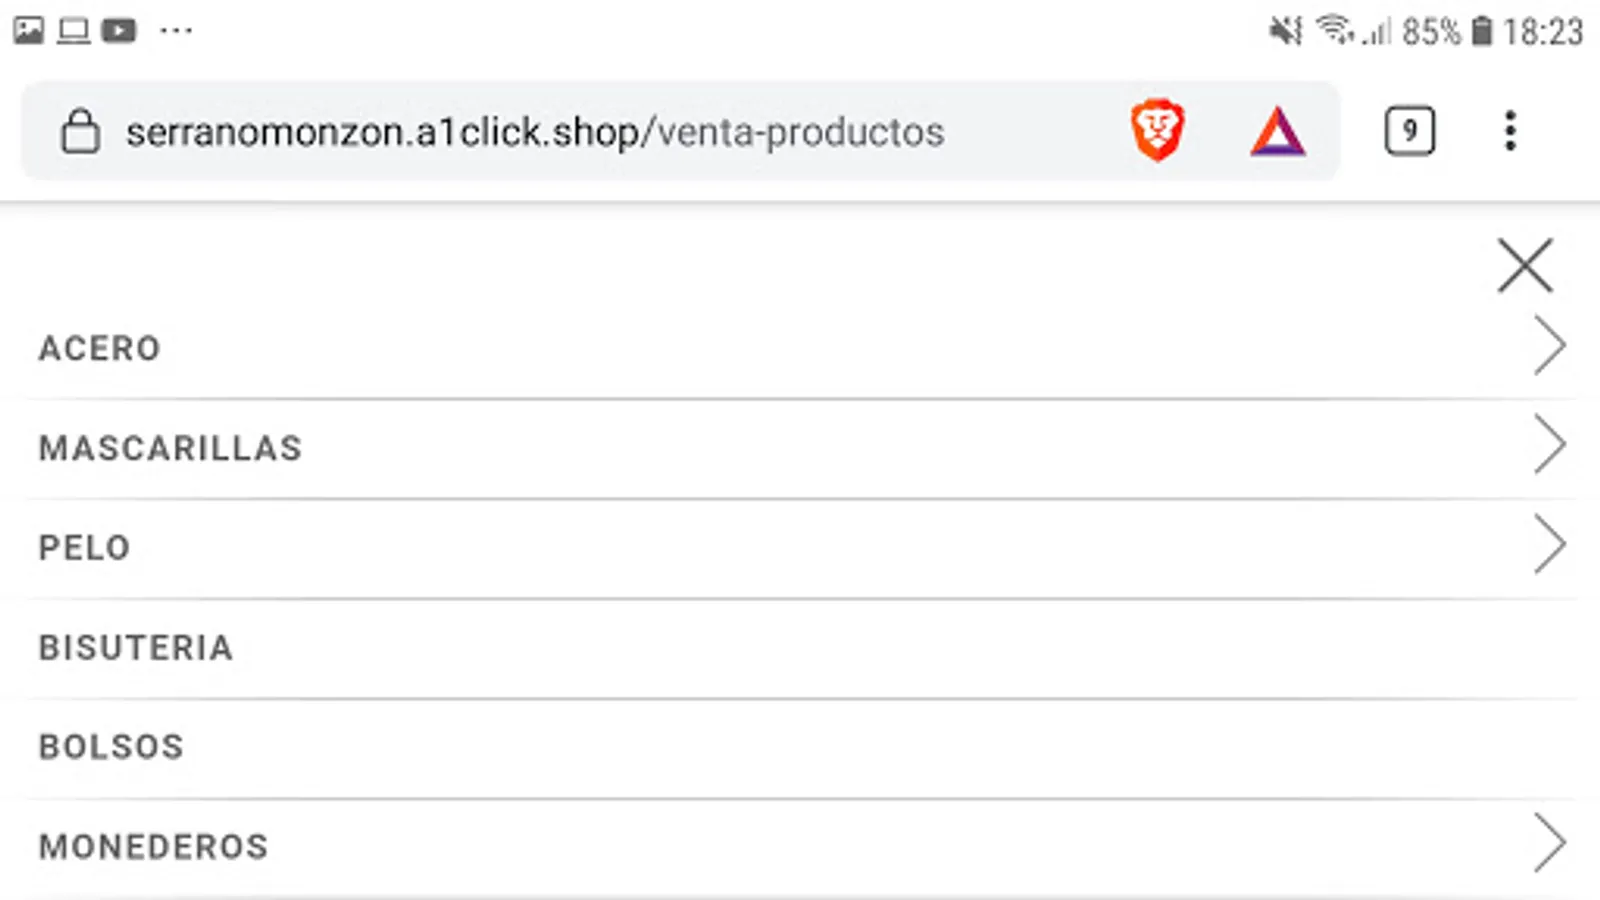Open the browser three-dot menu
The height and width of the screenshot is (900, 1600).
[x=1510, y=131]
